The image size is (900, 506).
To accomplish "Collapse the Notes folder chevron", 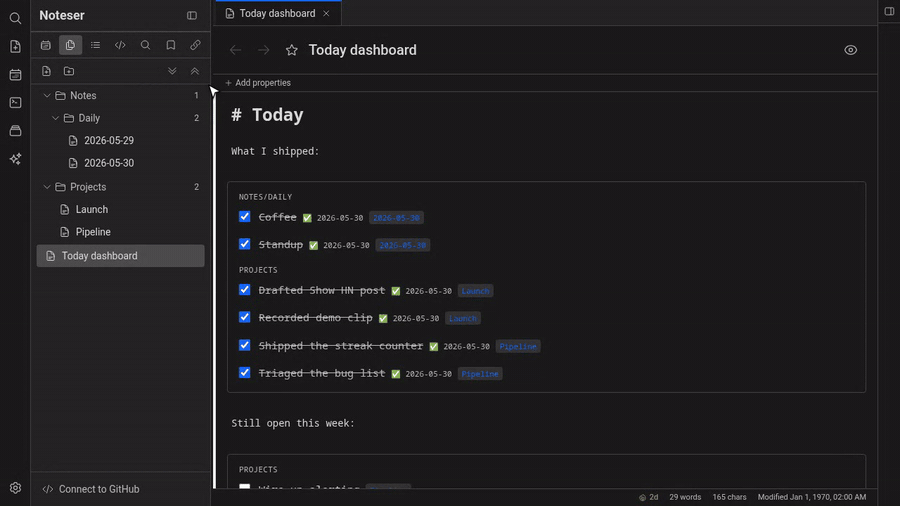I will click(47, 96).
